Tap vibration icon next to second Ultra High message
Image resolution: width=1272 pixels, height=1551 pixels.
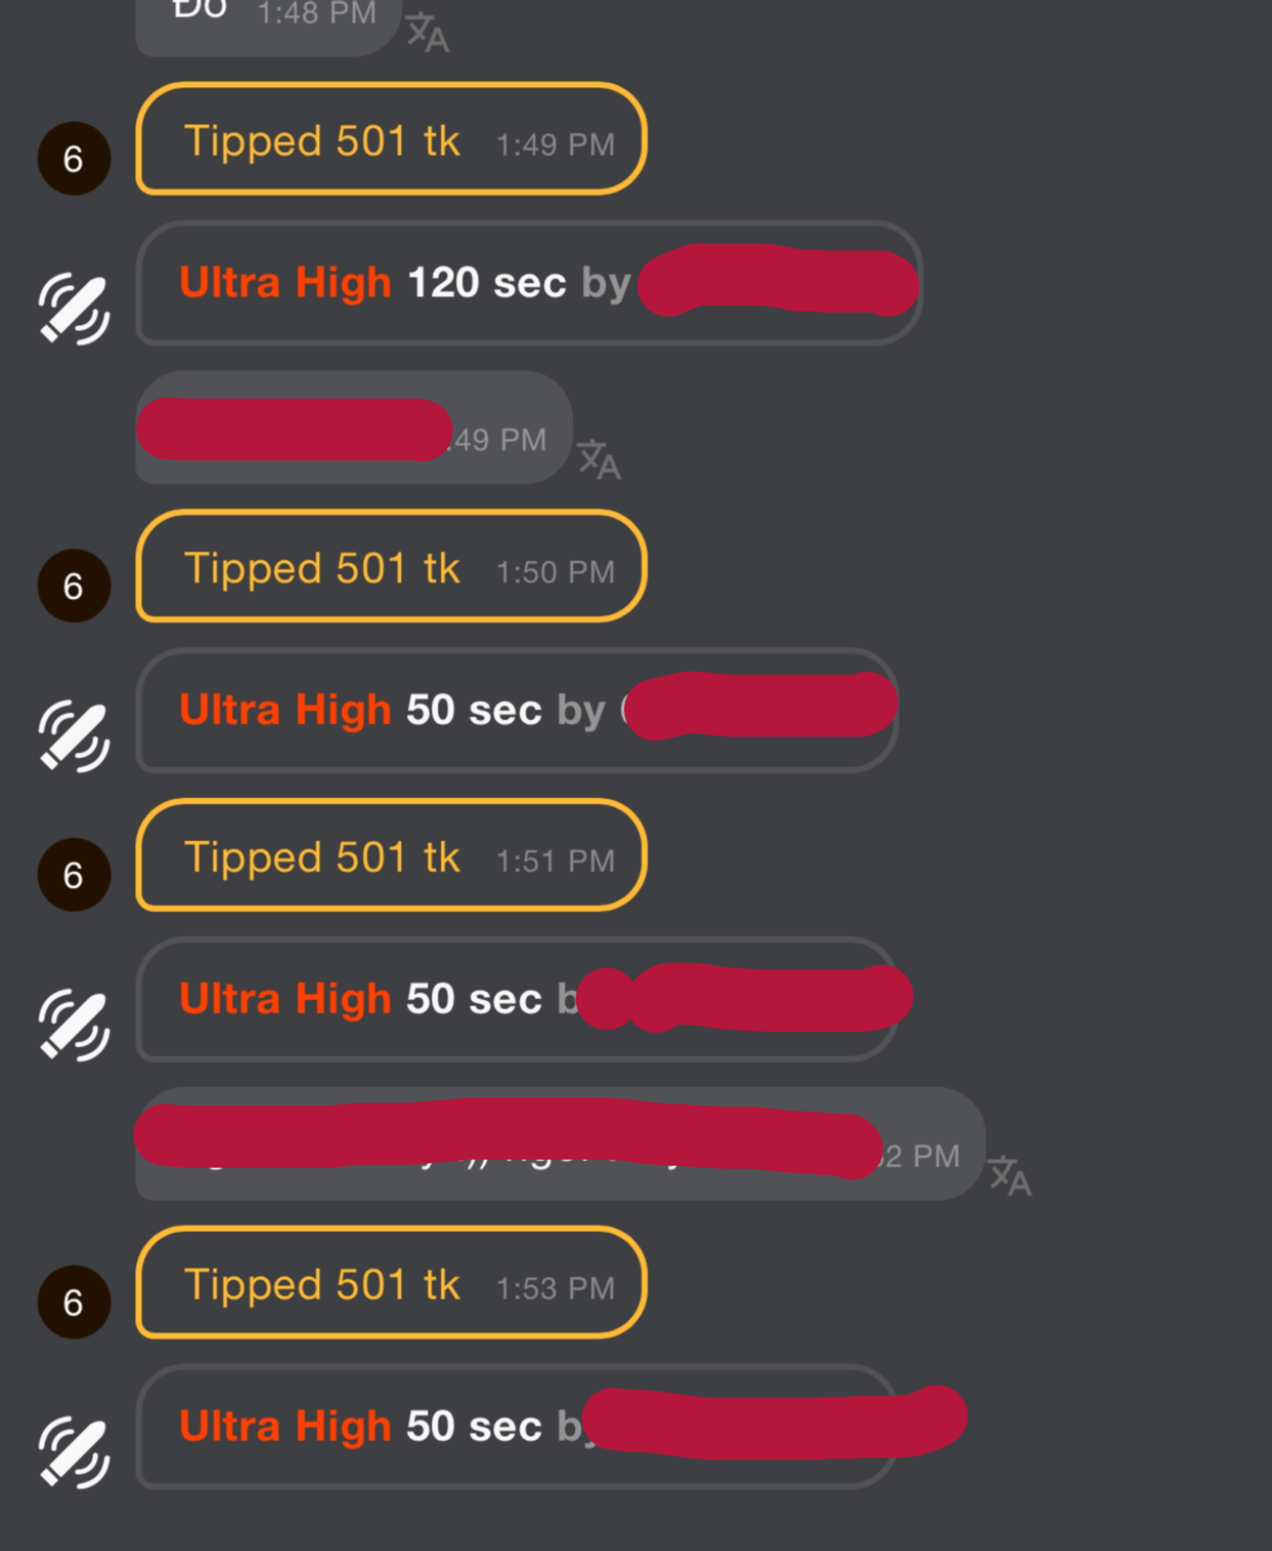pyautogui.click(x=74, y=736)
